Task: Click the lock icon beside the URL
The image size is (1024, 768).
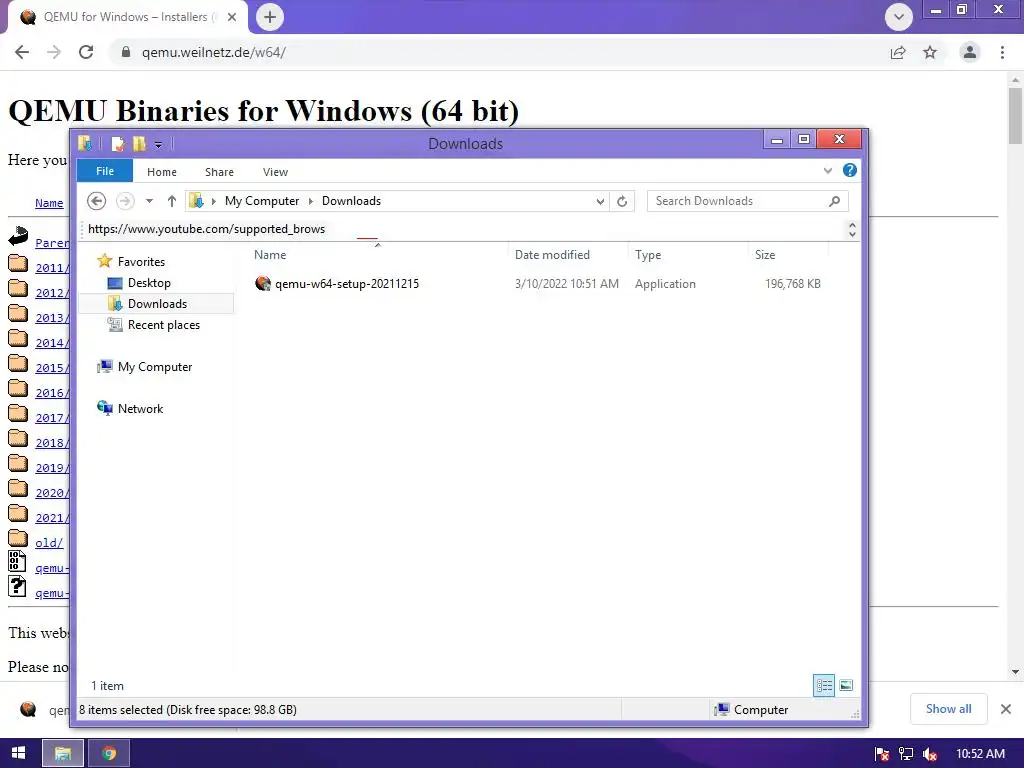Action: [x=126, y=52]
